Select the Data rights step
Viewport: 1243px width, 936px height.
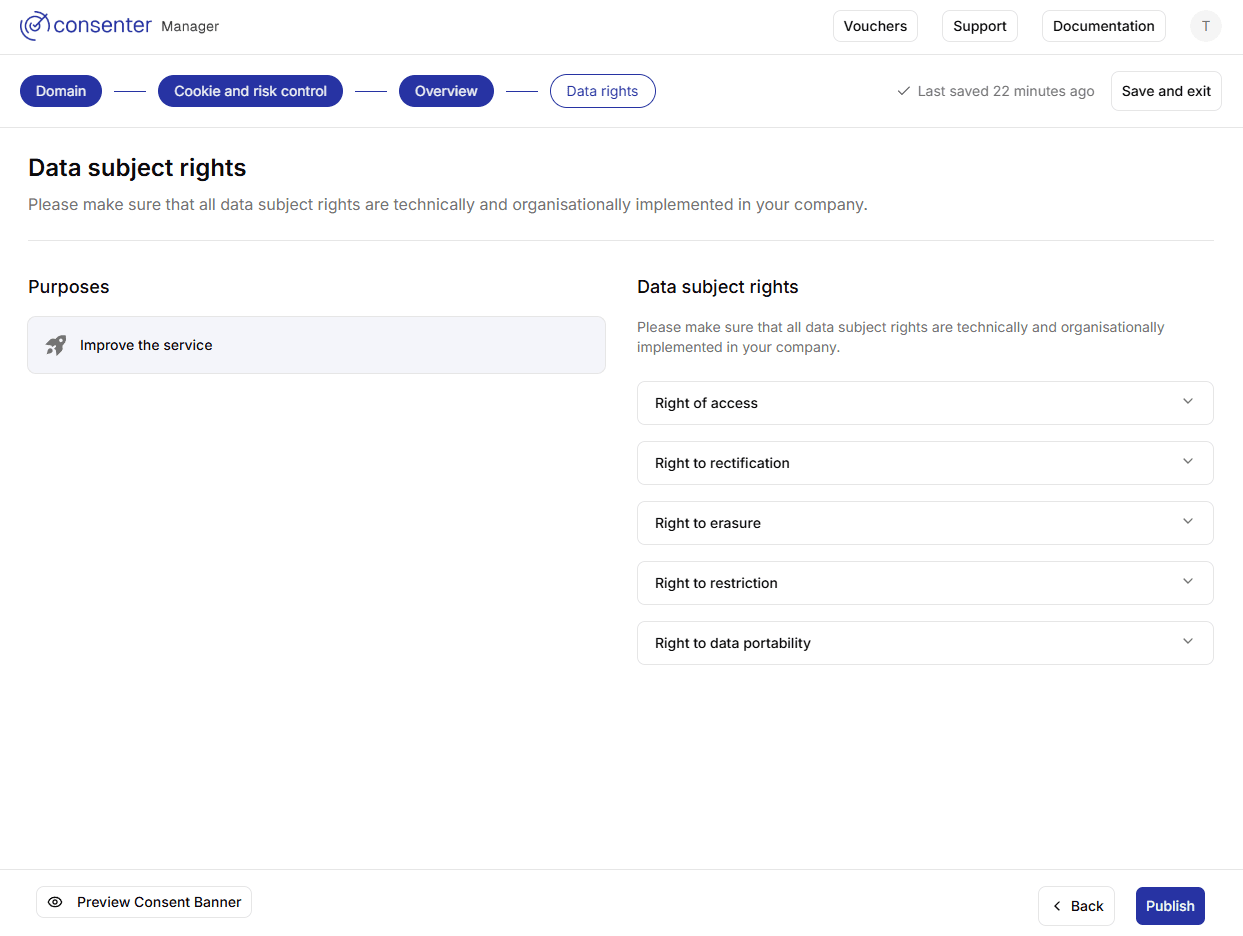602,90
